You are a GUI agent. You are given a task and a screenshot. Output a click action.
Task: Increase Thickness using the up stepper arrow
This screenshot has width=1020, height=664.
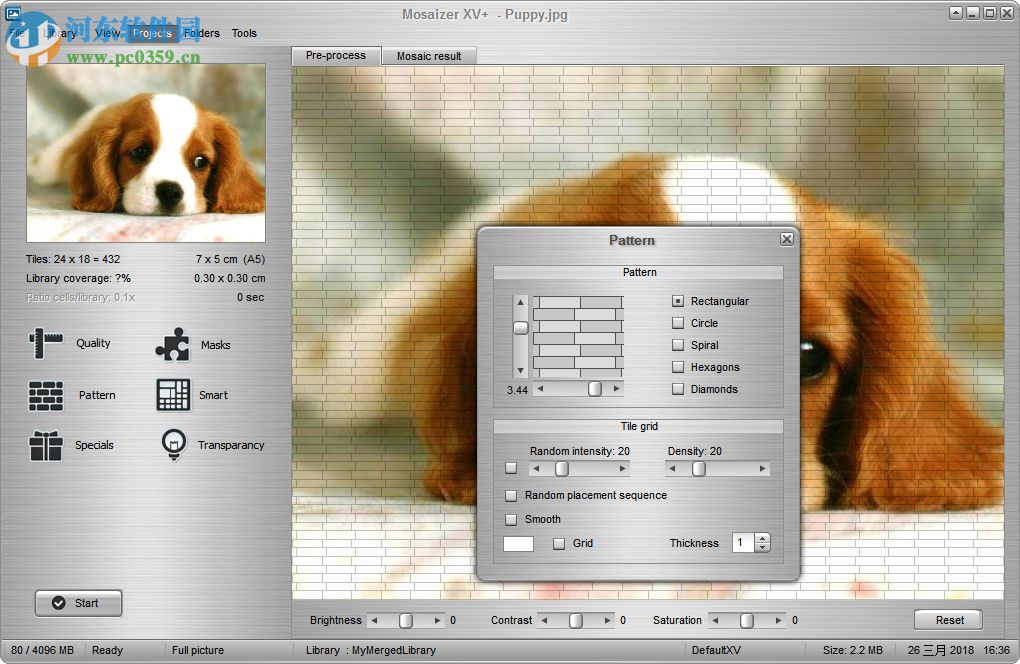762,538
